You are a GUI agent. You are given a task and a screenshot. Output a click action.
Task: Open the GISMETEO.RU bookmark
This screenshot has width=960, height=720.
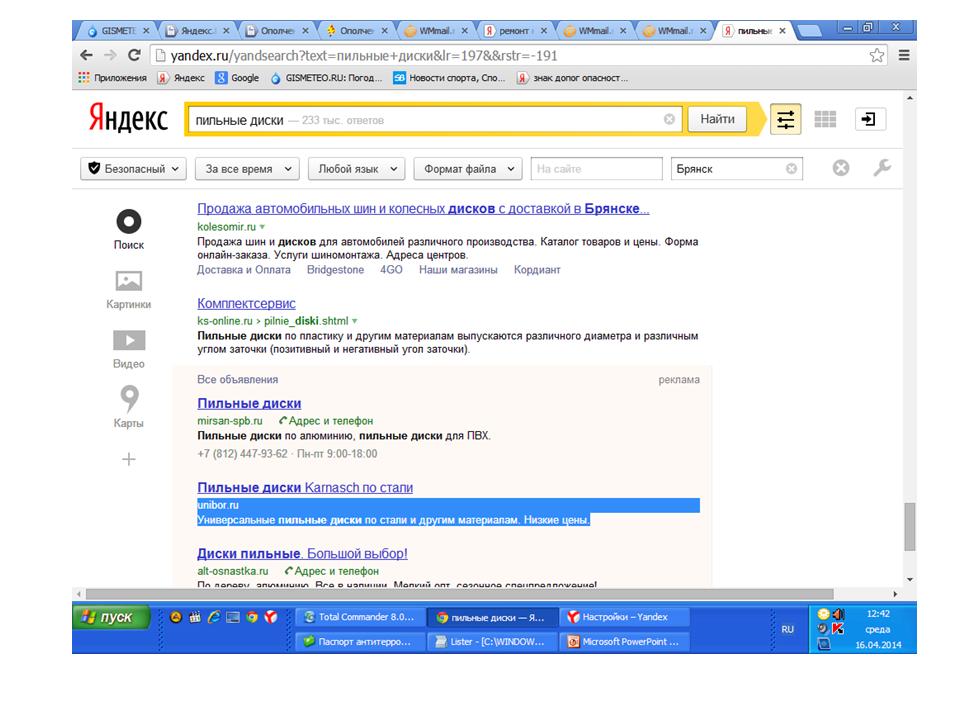pos(326,78)
